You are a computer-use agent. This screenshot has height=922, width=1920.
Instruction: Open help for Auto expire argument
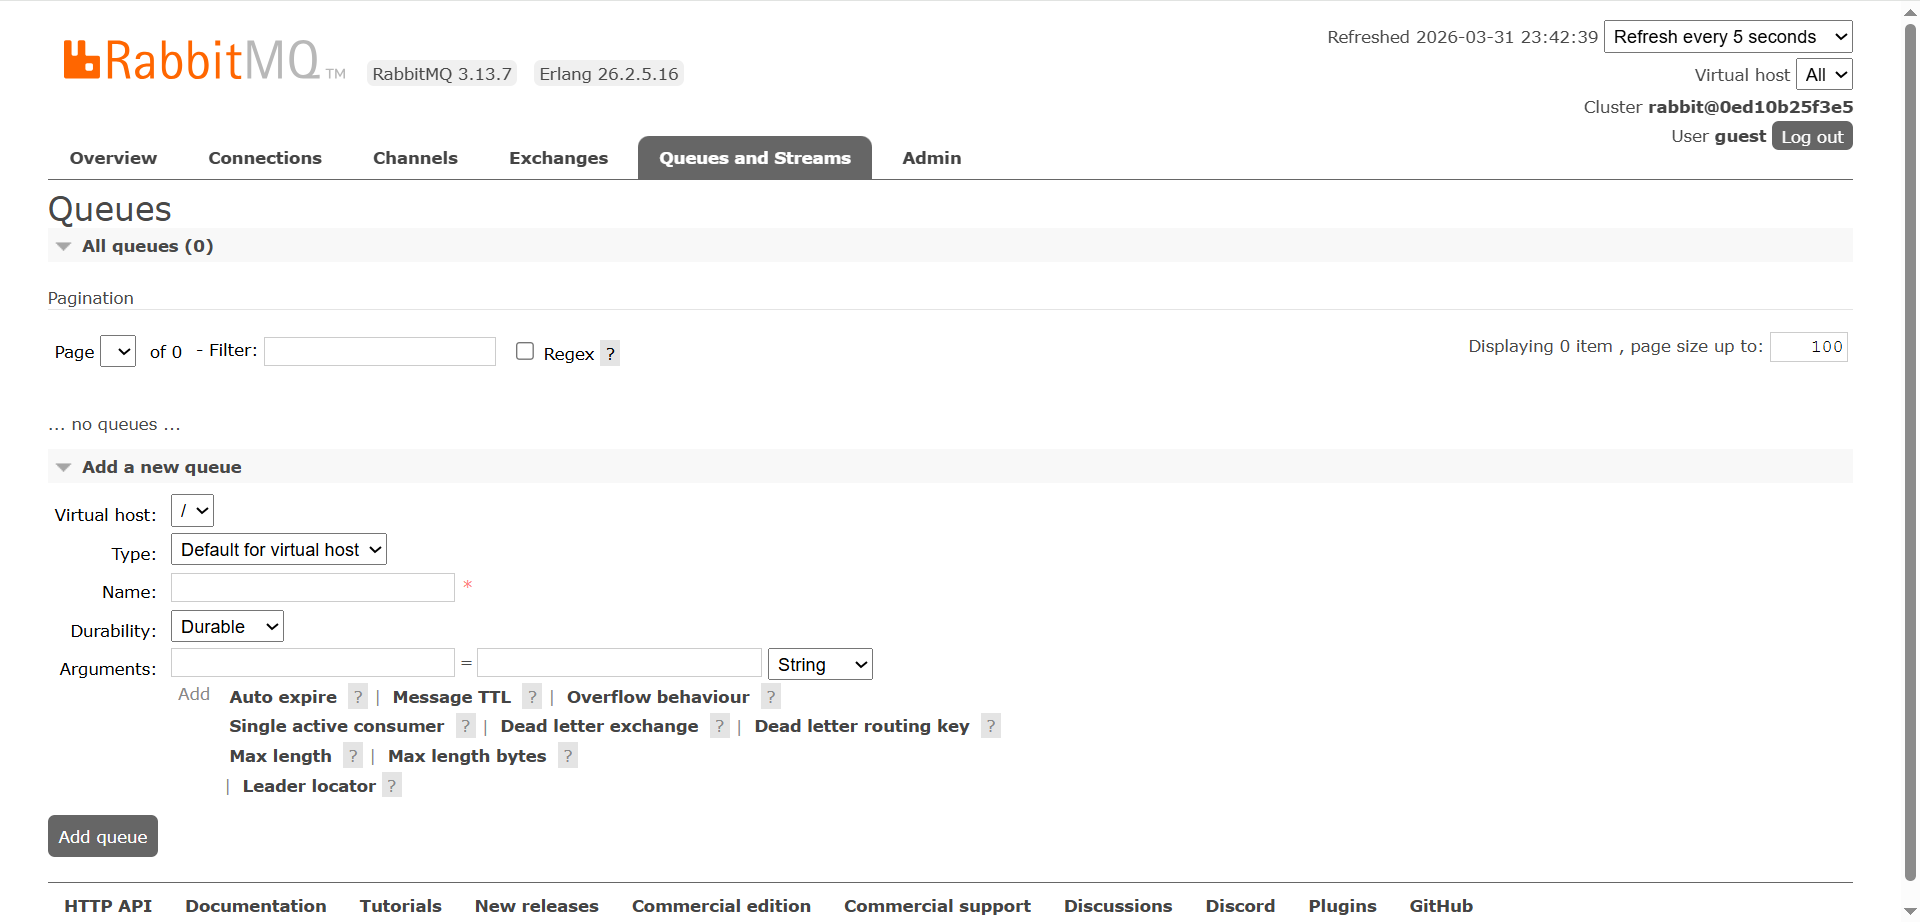(358, 696)
